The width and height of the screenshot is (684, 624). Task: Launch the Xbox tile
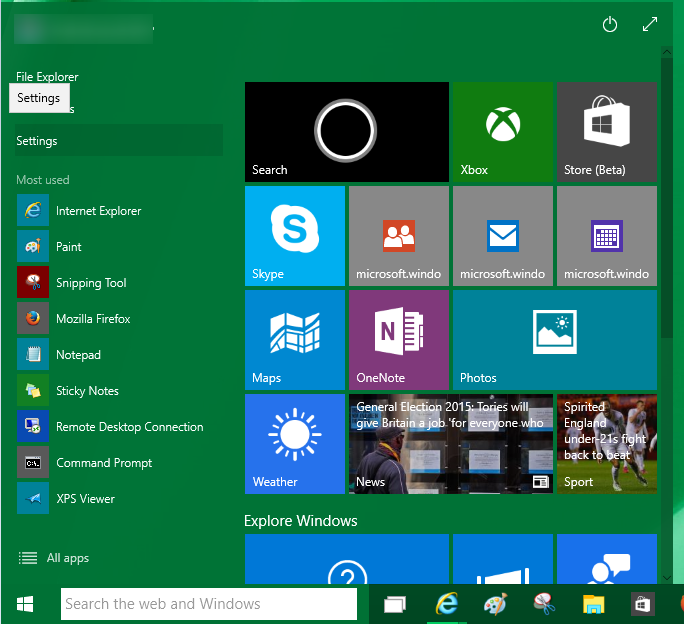click(x=503, y=132)
